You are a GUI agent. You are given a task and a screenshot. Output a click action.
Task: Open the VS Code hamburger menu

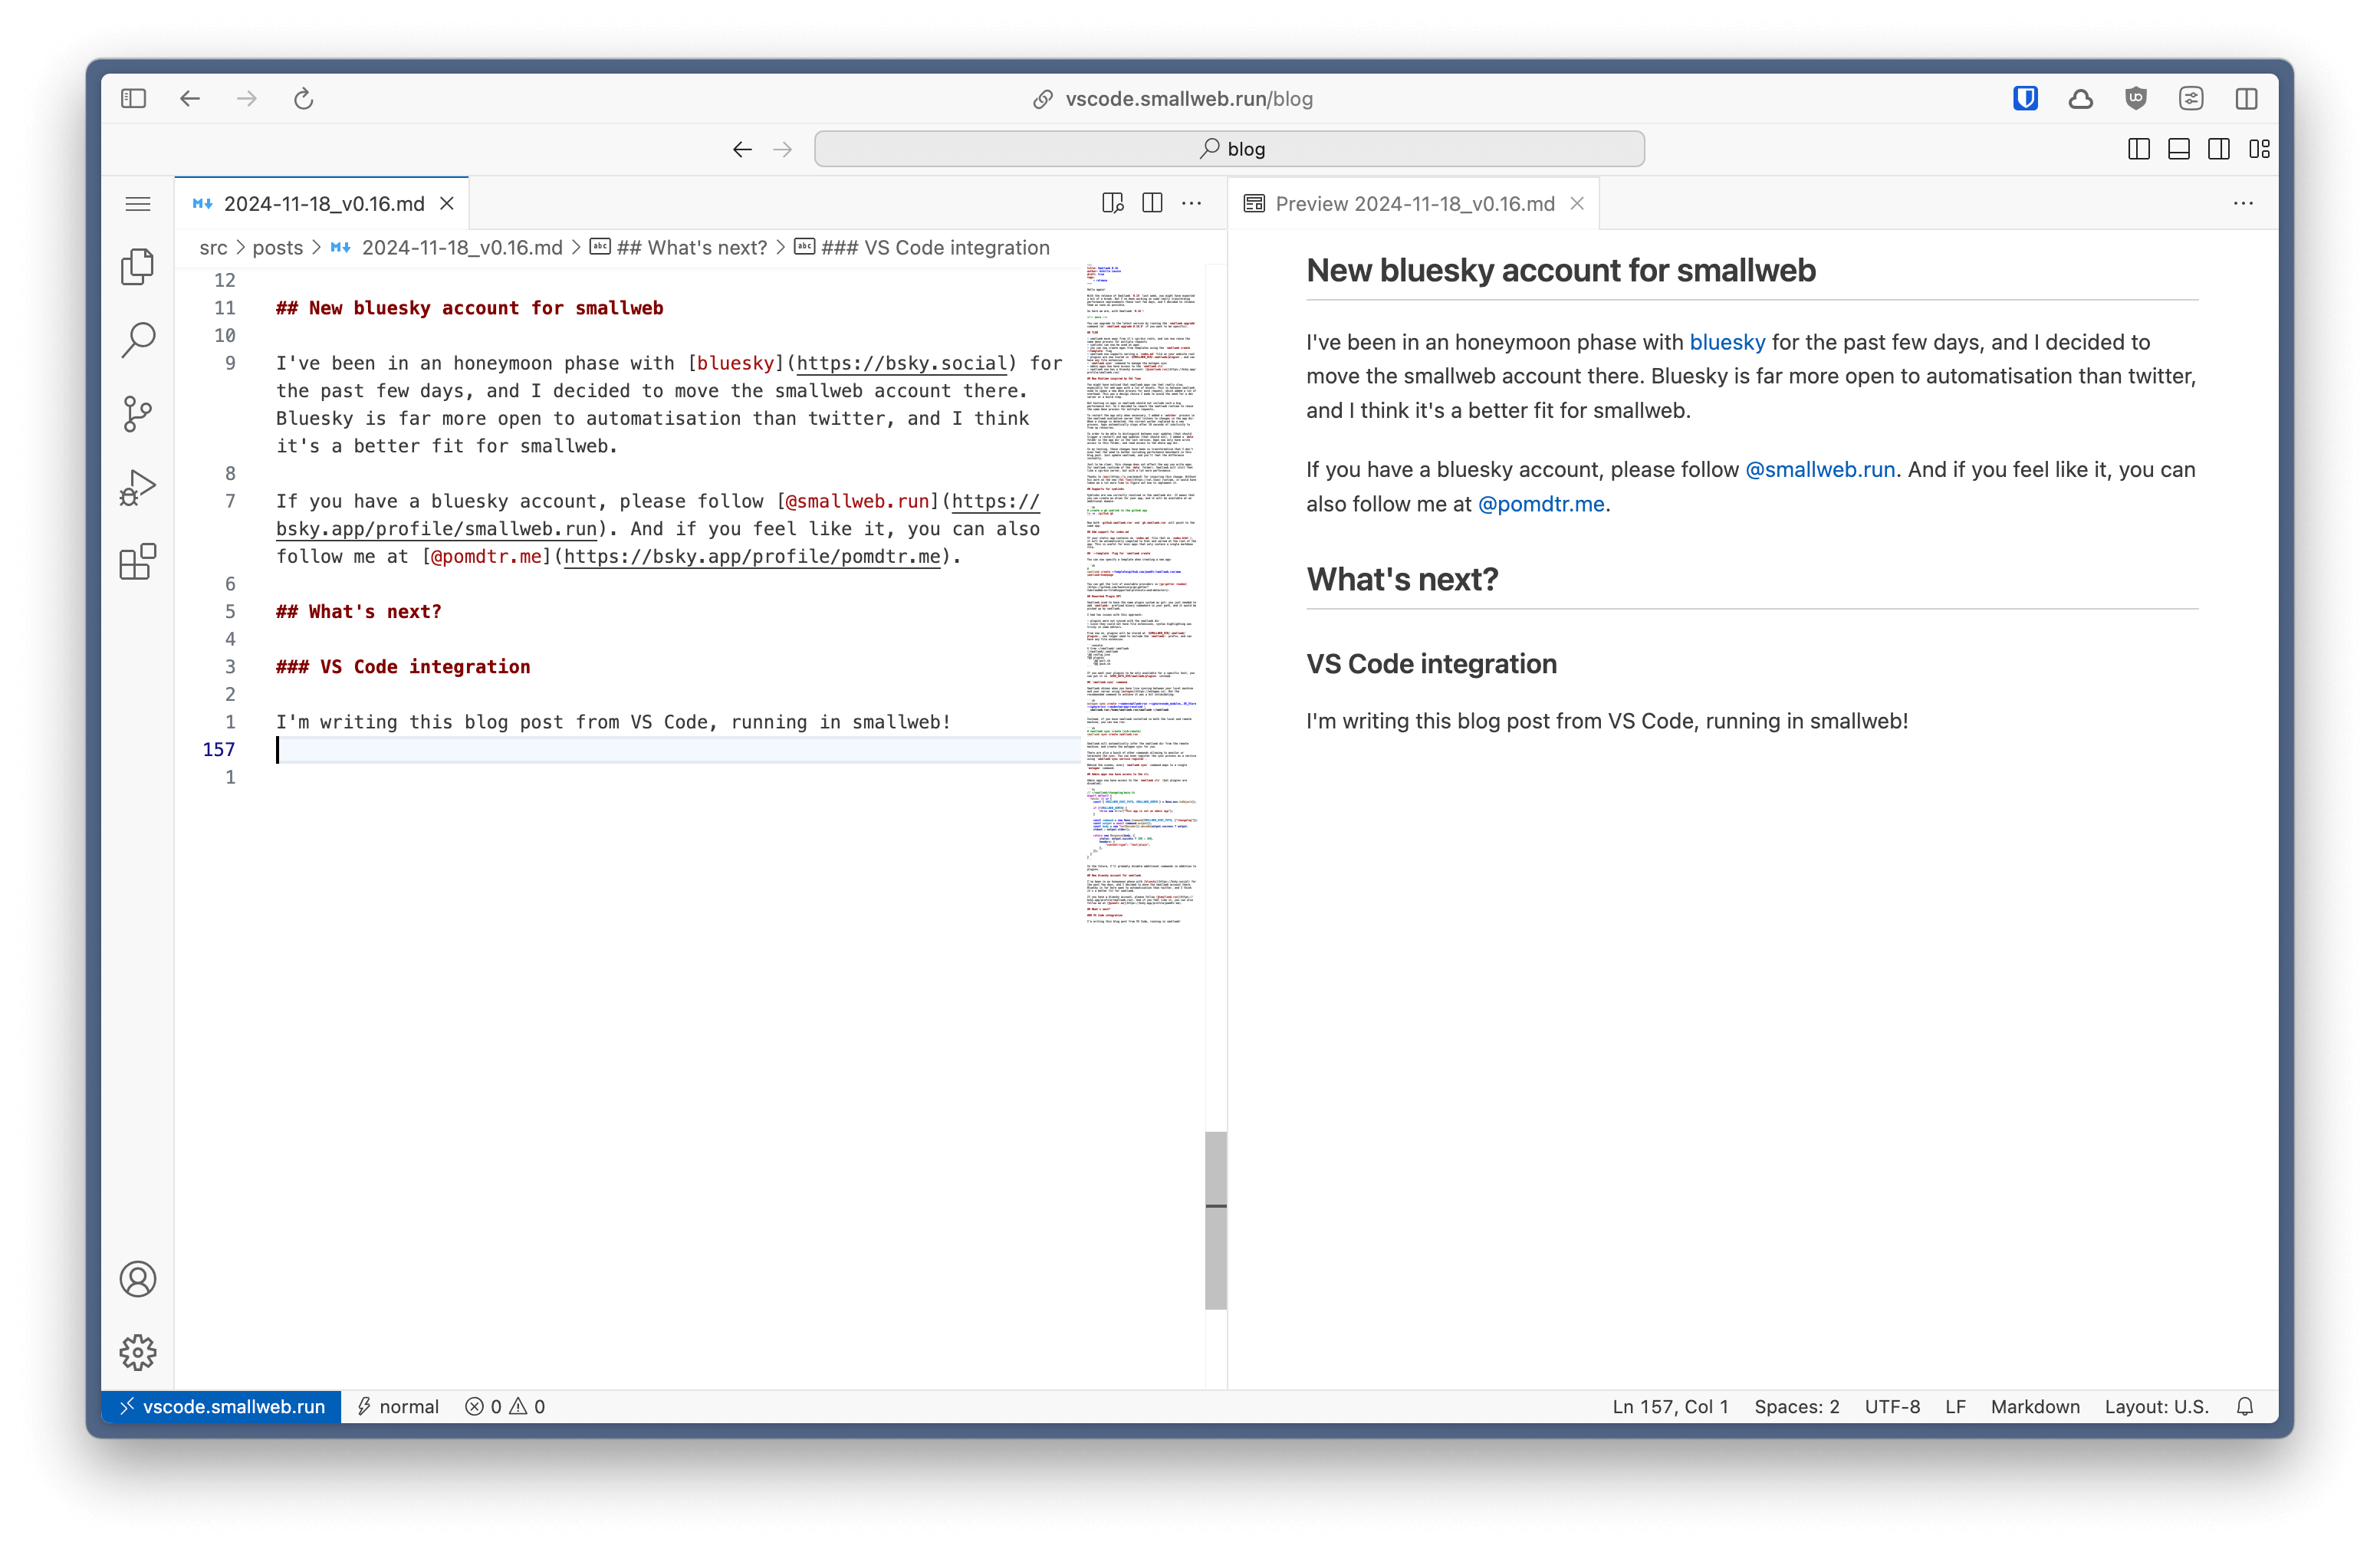click(138, 204)
